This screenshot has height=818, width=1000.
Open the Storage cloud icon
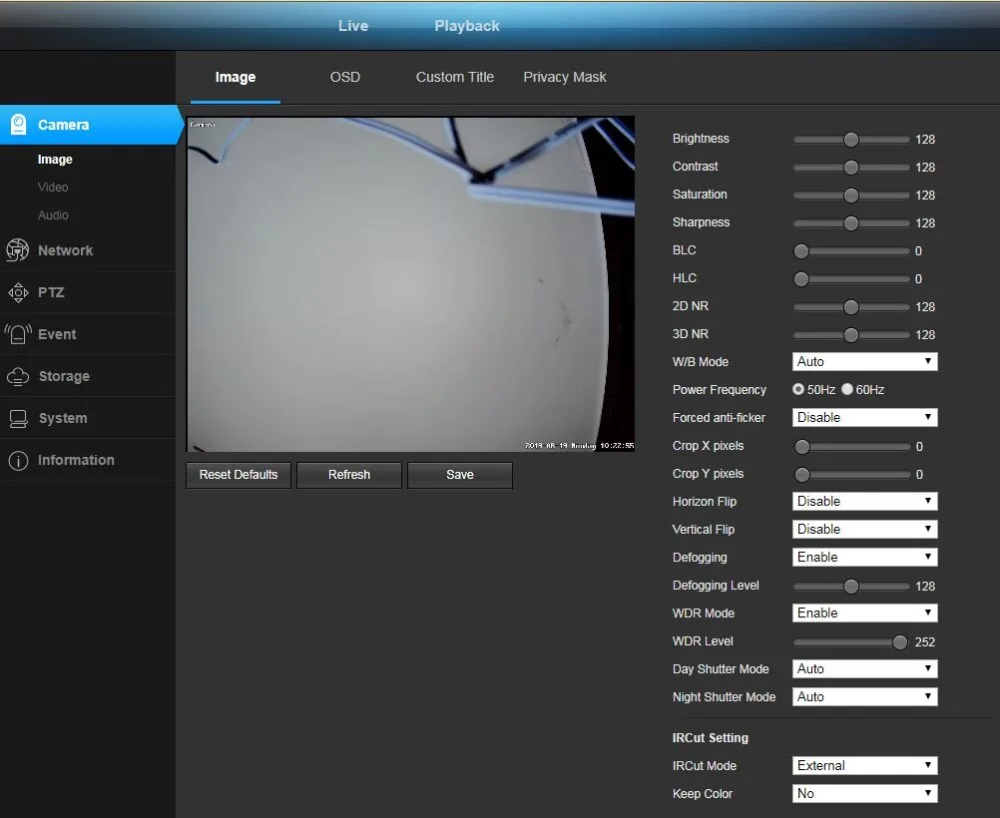click(18, 377)
